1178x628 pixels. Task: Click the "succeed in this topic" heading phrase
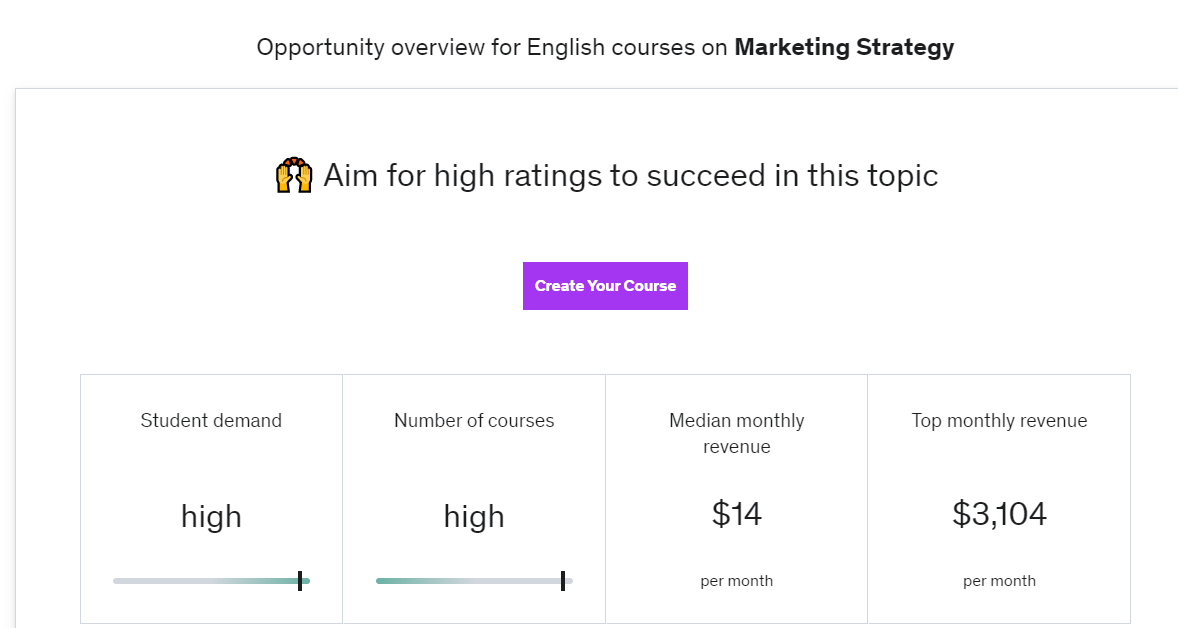[x=792, y=176]
